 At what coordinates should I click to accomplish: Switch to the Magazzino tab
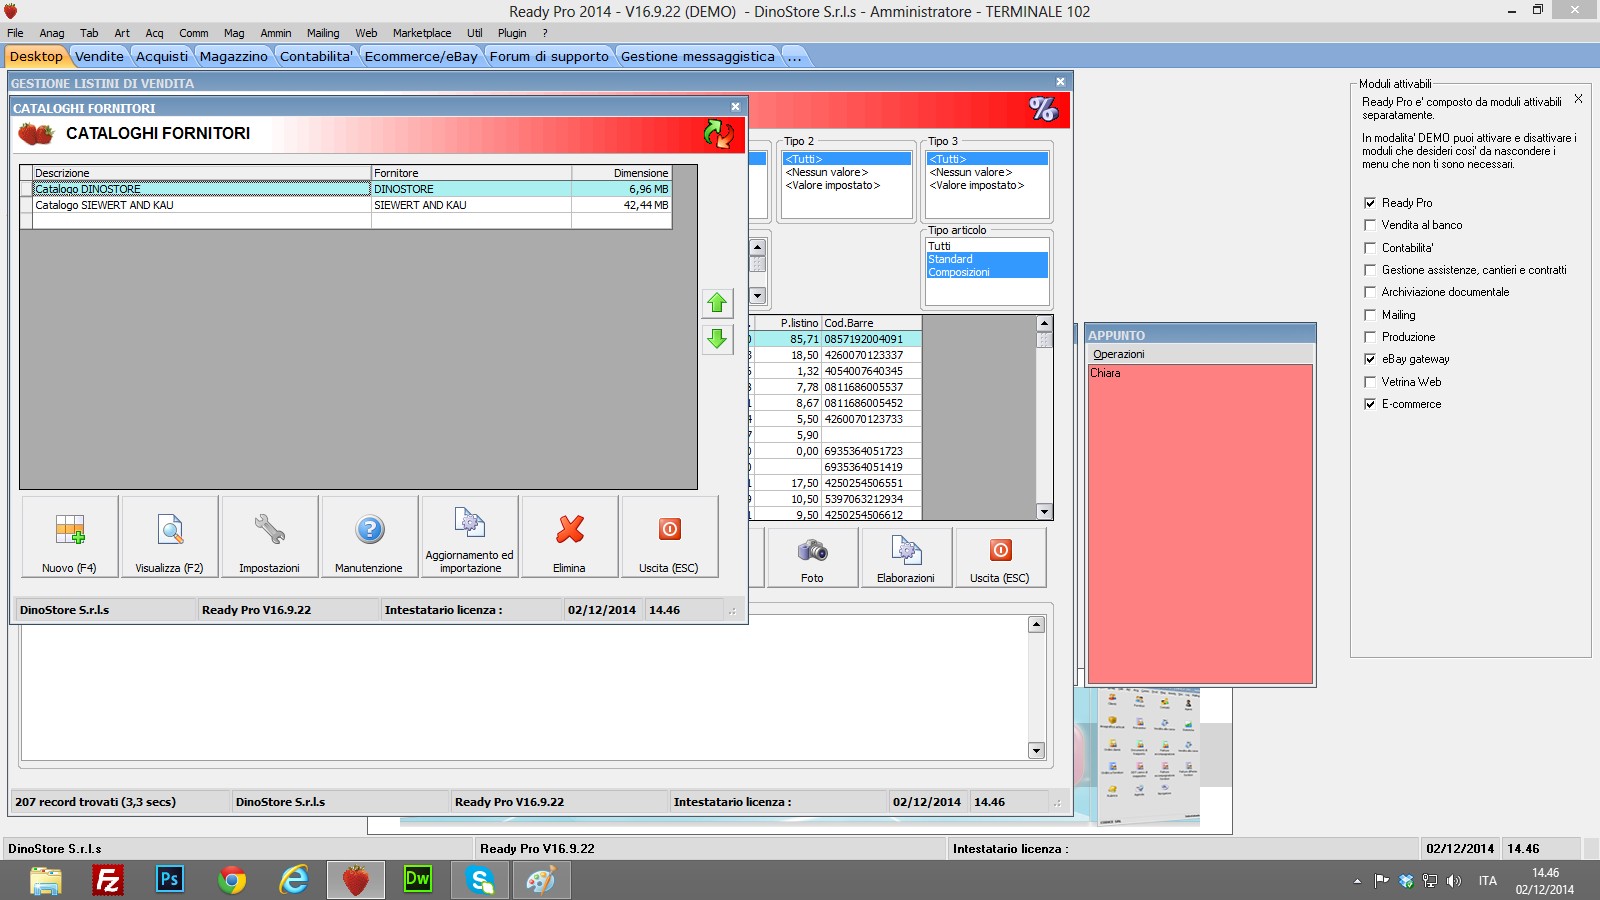pos(234,56)
